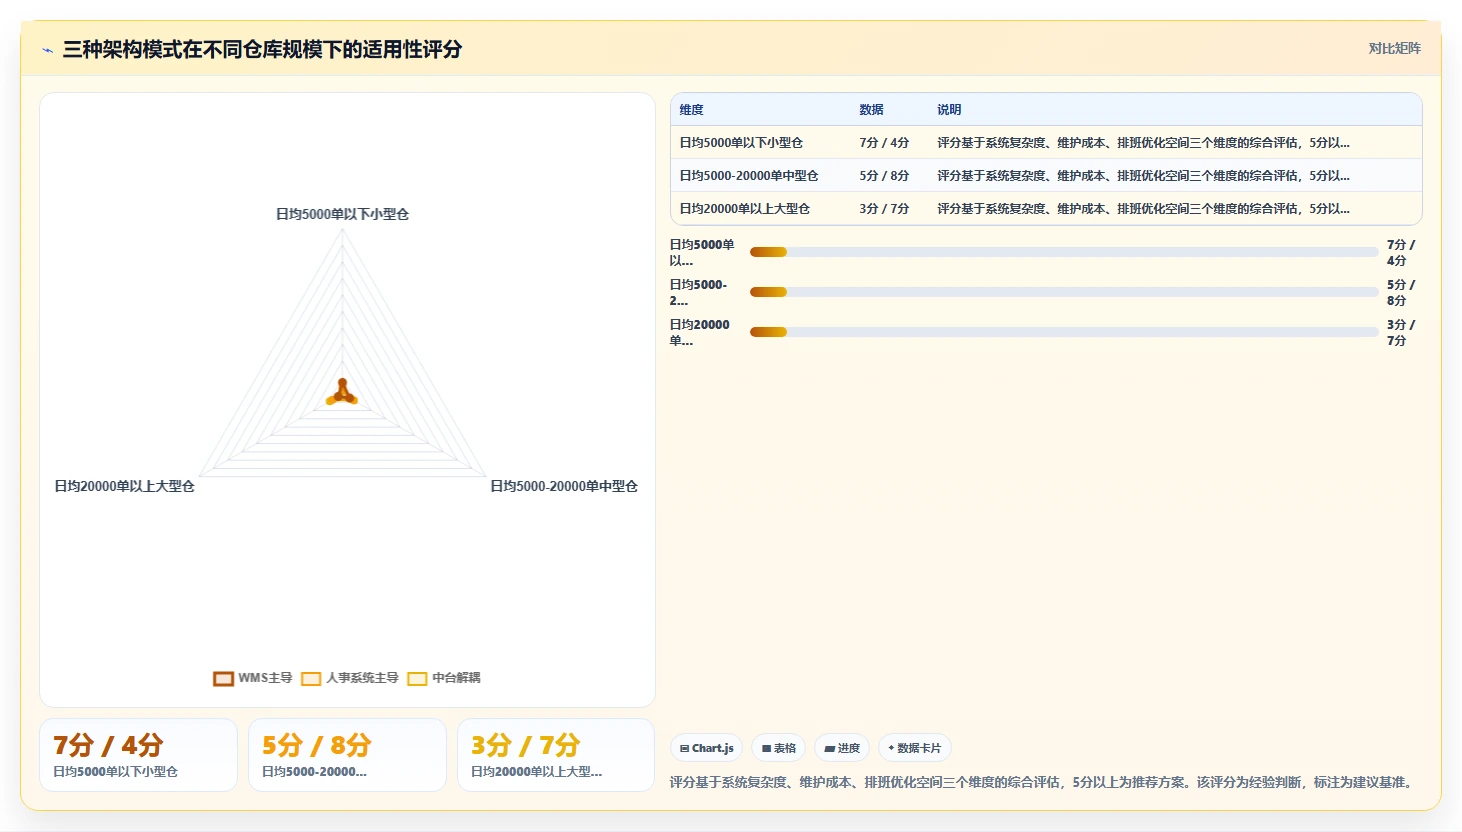Viewport: 1462px width, 832px height.
Task: Click the radar chart data point cluster
Action: (342, 393)
